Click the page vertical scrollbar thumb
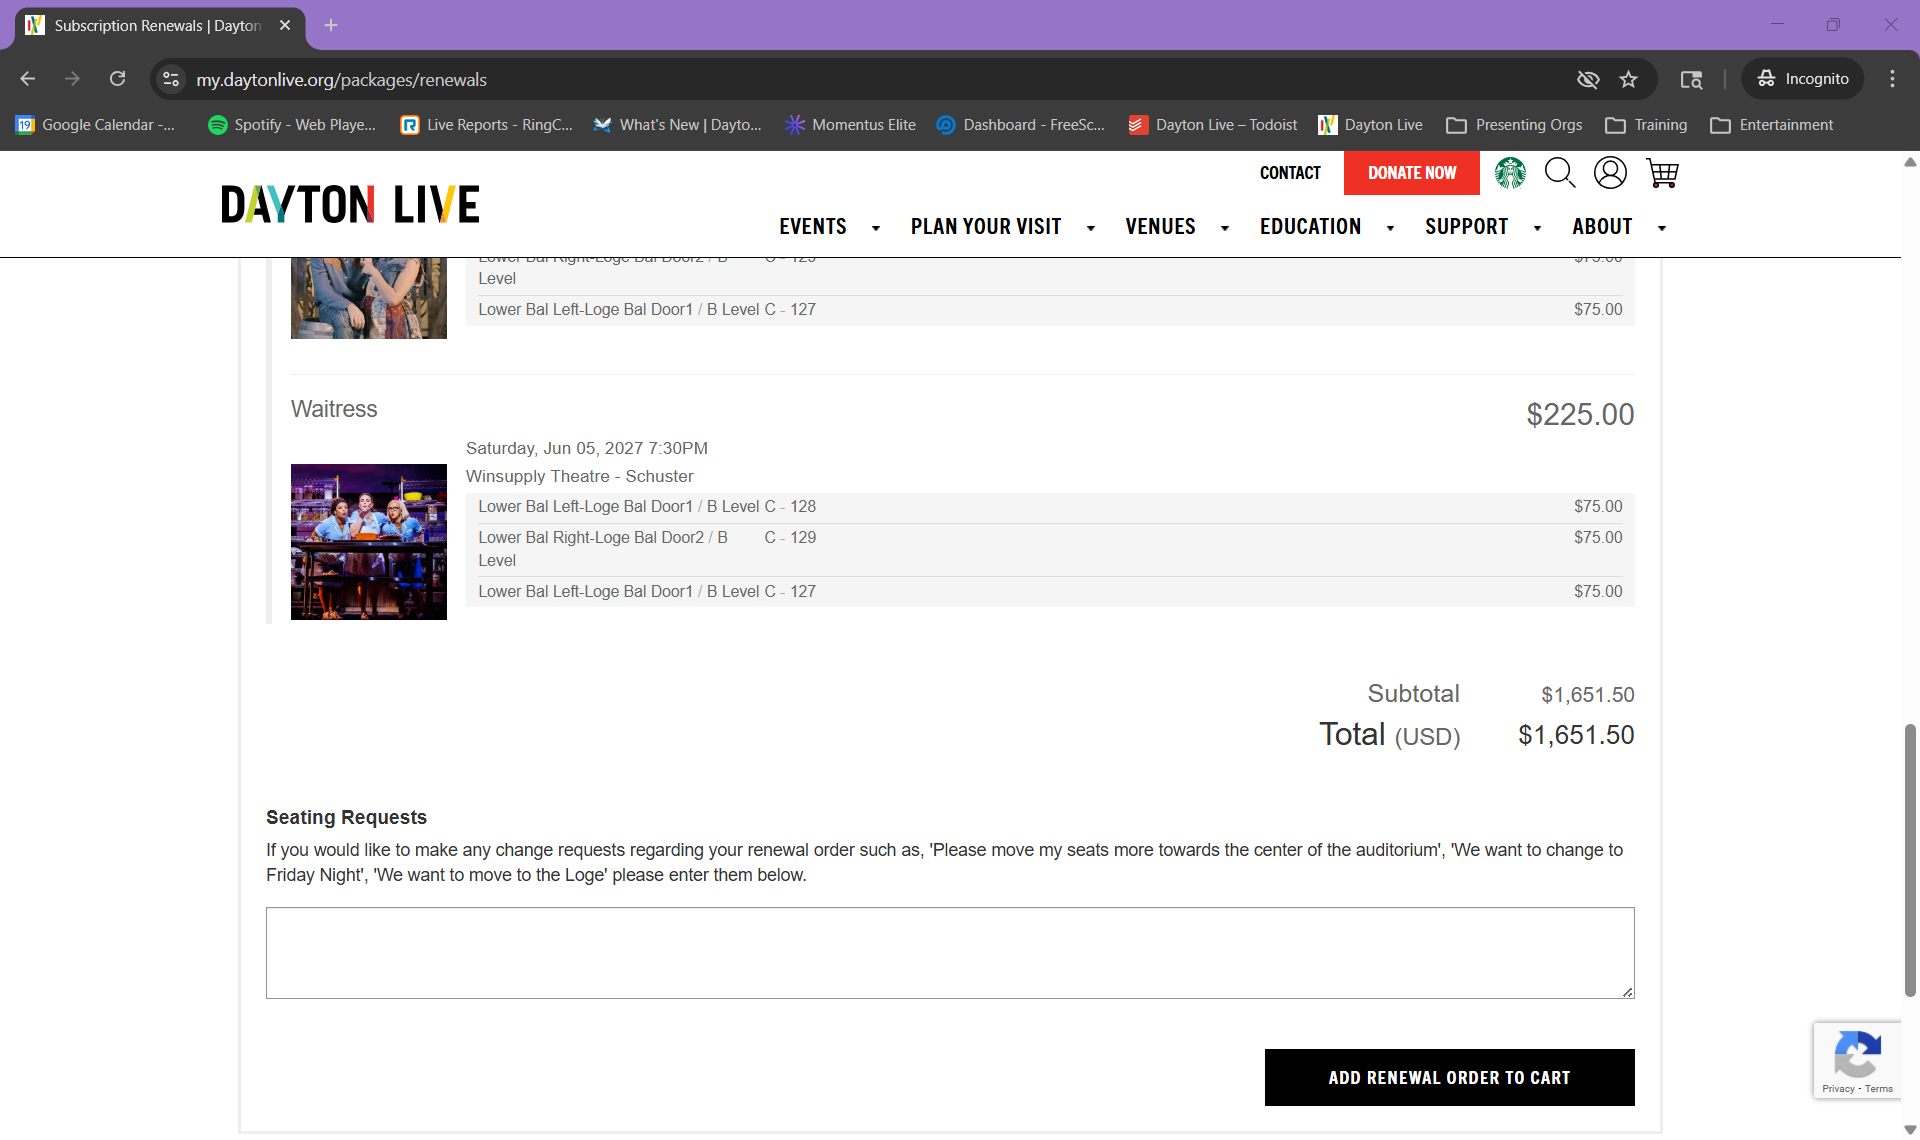 point(1910,860)
